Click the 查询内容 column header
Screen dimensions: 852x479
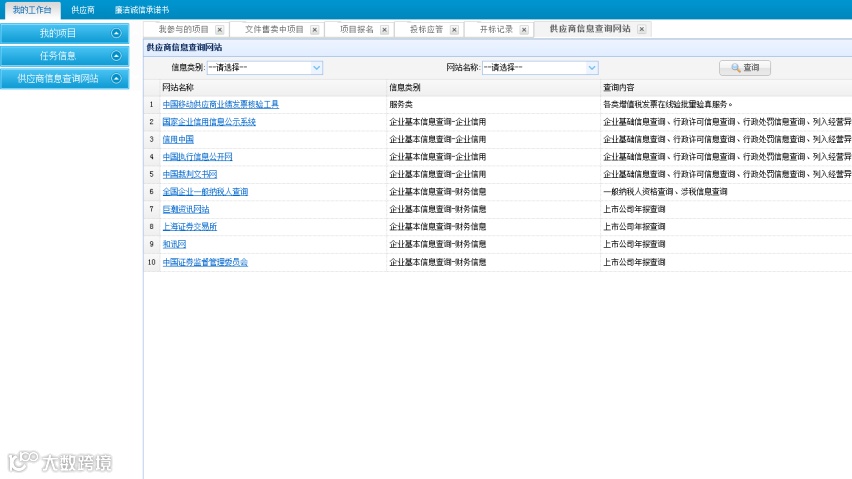[726, 87]
